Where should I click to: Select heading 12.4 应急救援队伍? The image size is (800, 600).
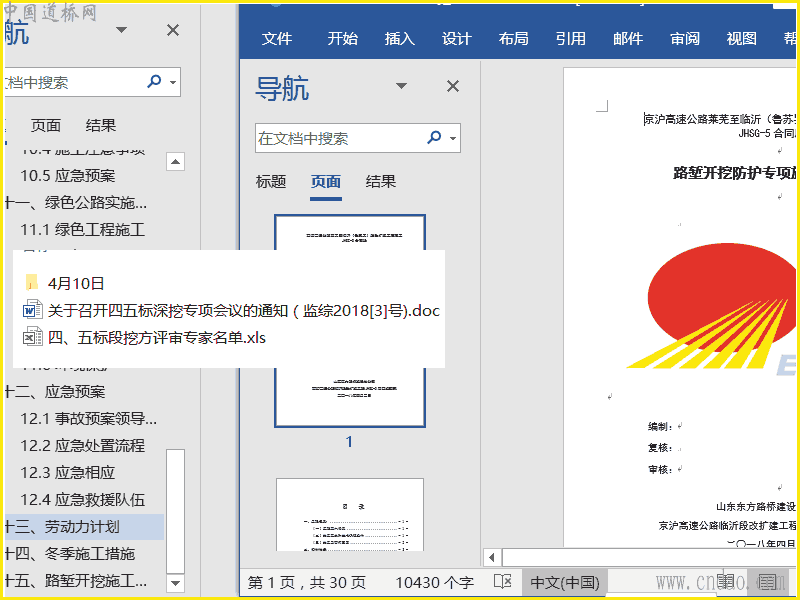point(83,499)
